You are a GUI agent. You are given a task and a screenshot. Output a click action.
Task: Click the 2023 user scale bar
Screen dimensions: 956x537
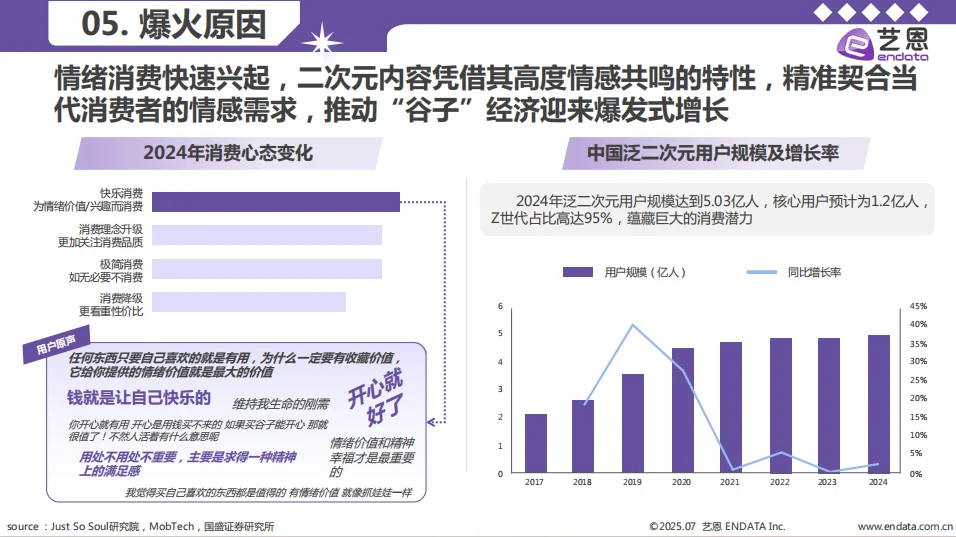click(829, 406)
